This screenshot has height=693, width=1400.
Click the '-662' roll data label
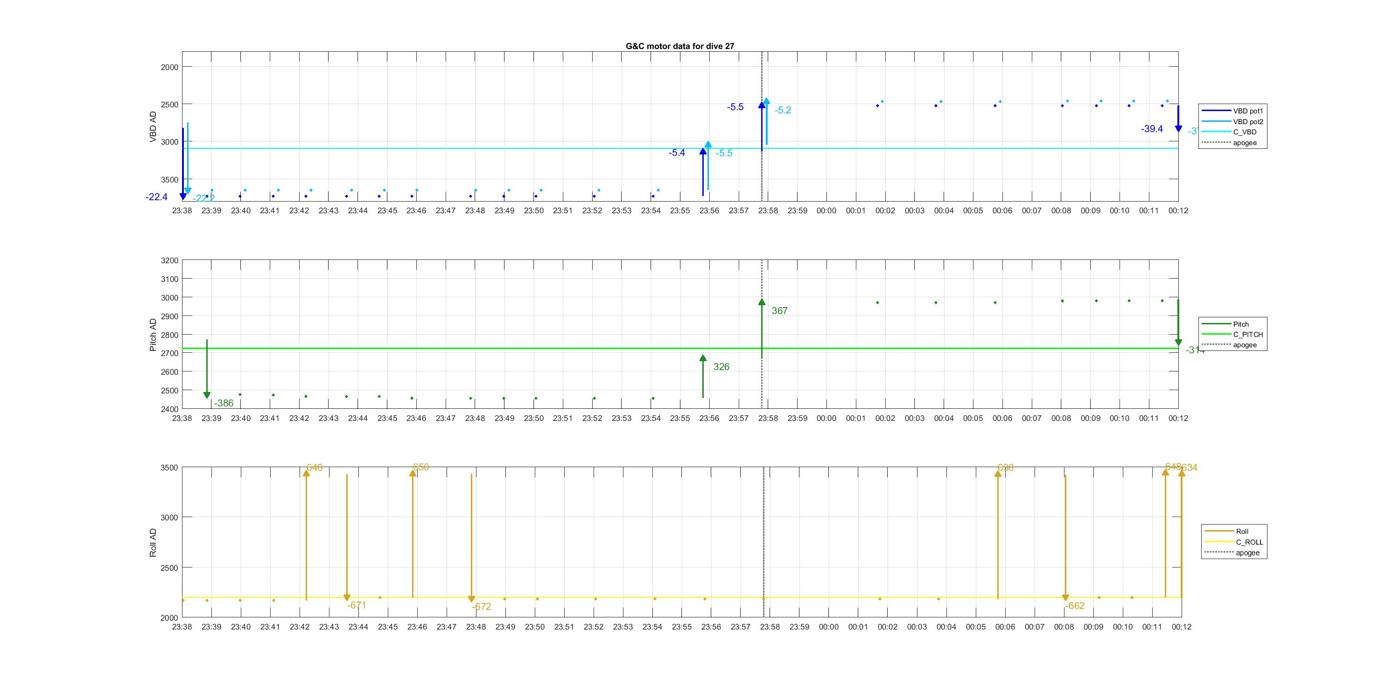(x=1075, y=606)
